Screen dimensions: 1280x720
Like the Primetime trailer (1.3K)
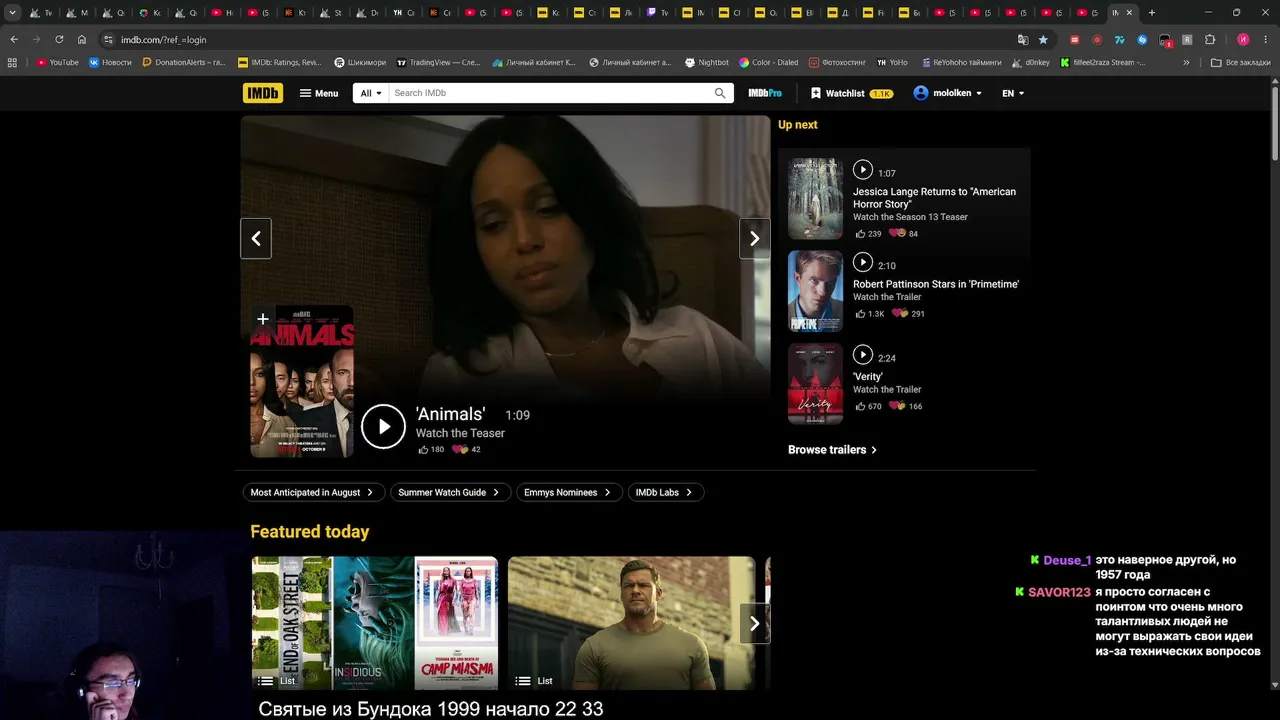(870, 314)
